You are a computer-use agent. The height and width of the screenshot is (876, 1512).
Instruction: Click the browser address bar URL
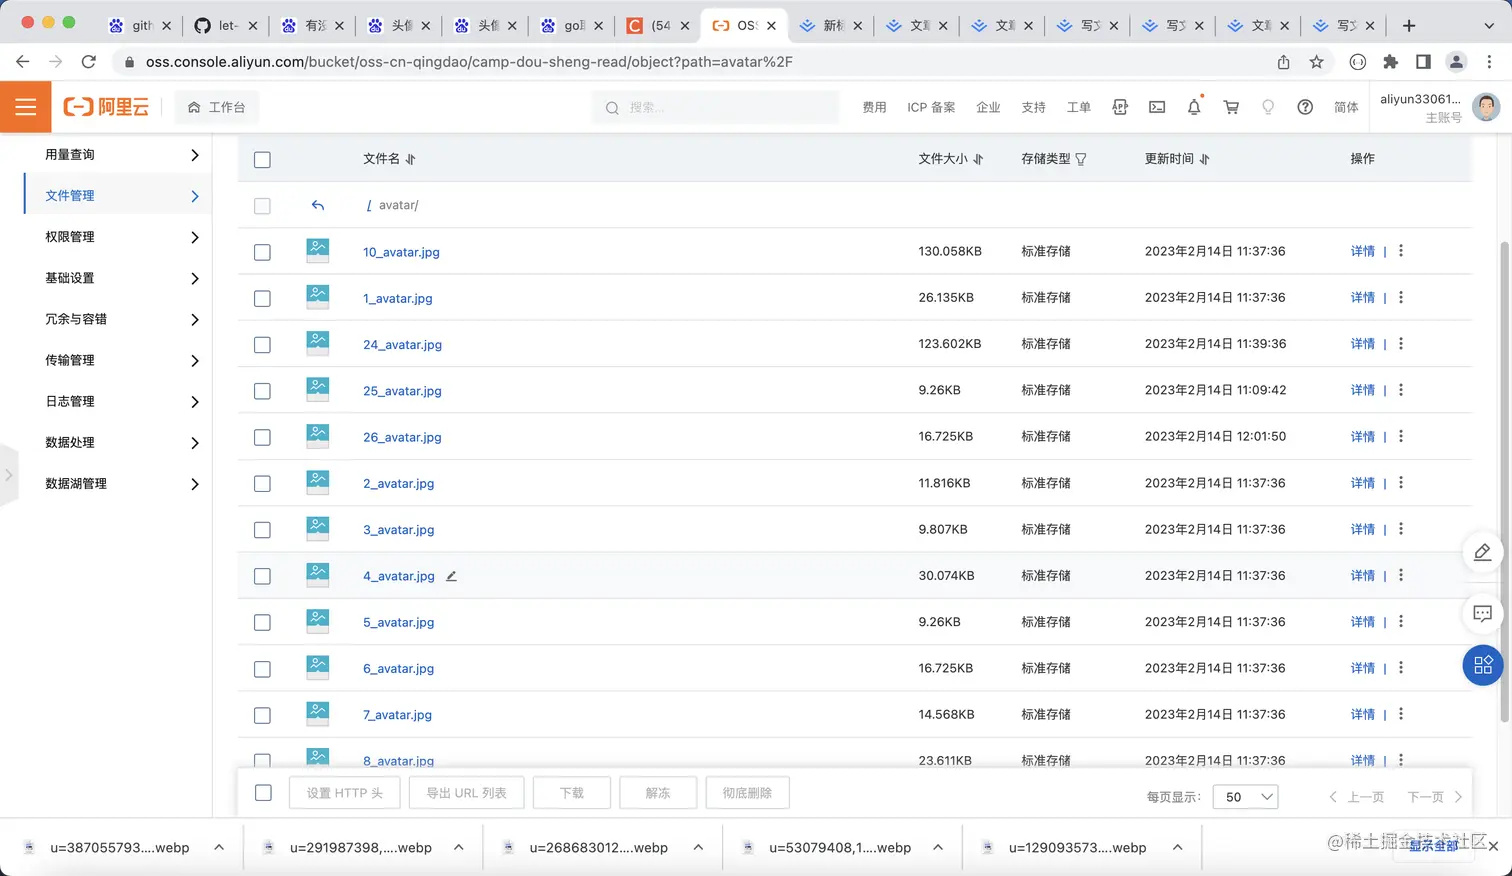[469, 62]
